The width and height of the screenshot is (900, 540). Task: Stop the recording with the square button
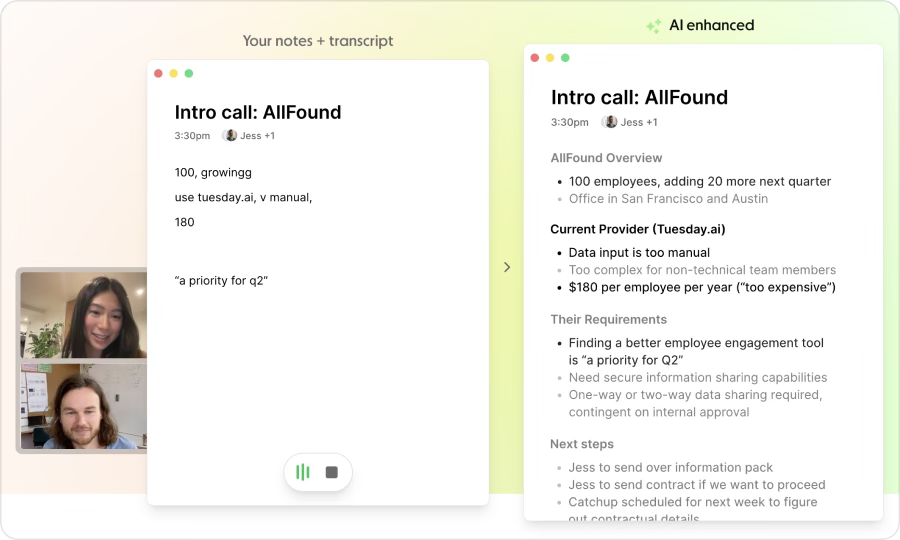coord(332,472)
